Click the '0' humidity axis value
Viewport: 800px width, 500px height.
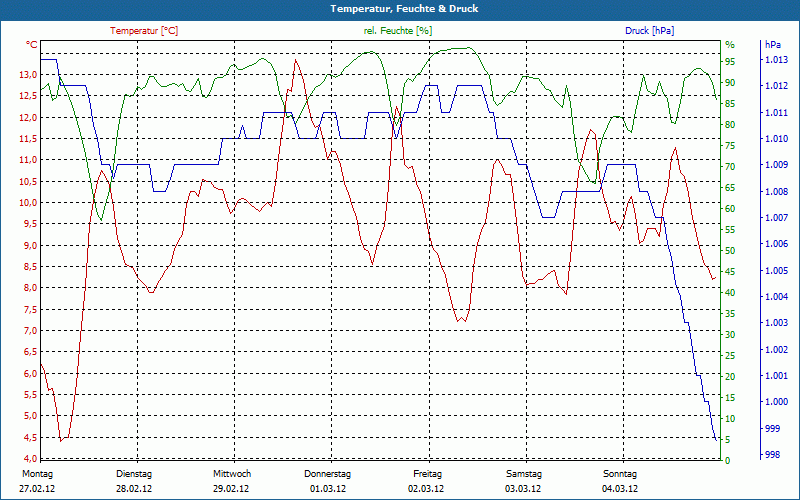(728, 461)
